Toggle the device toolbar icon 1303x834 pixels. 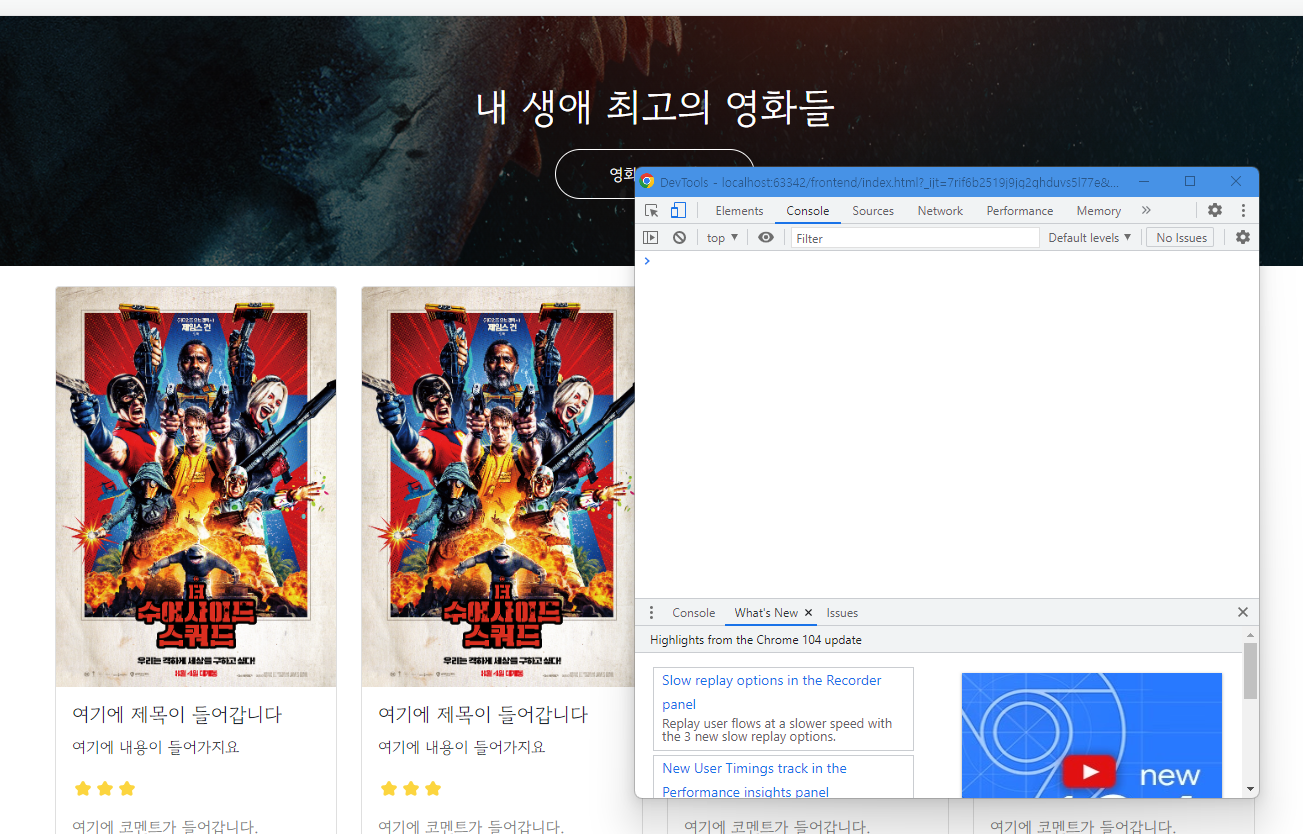678,211
